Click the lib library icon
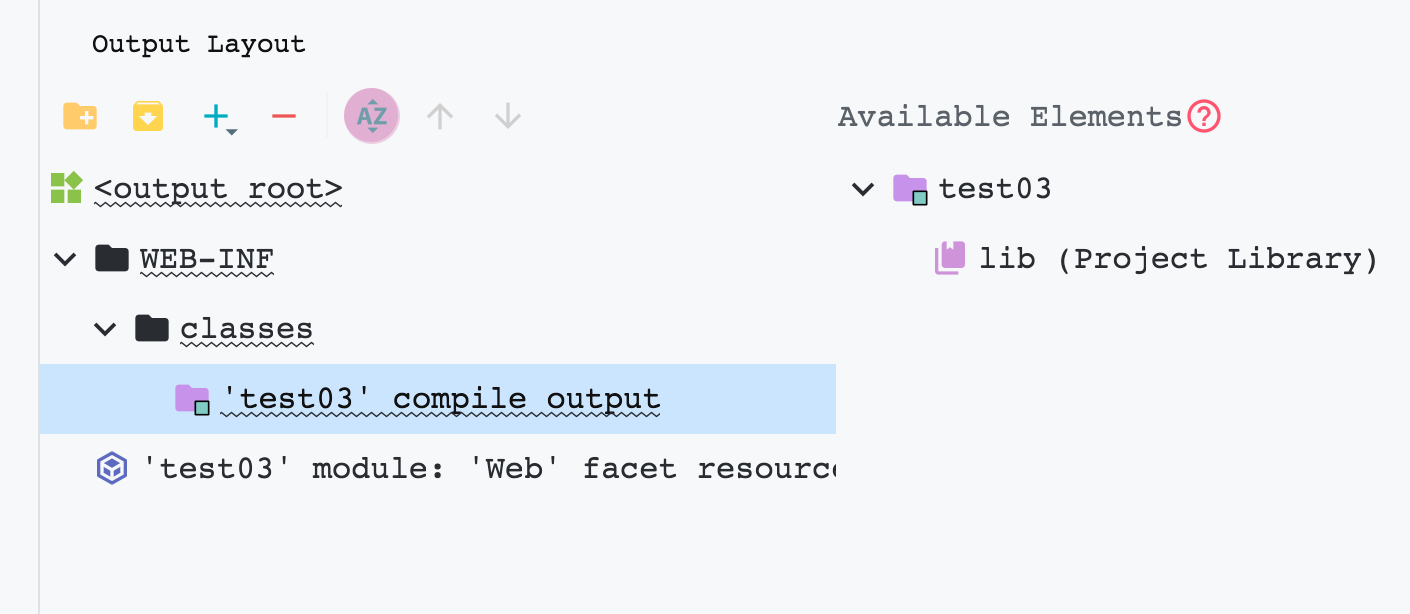Image resolution: width=1410 pixels, height=614 pixels. (950, 258)
